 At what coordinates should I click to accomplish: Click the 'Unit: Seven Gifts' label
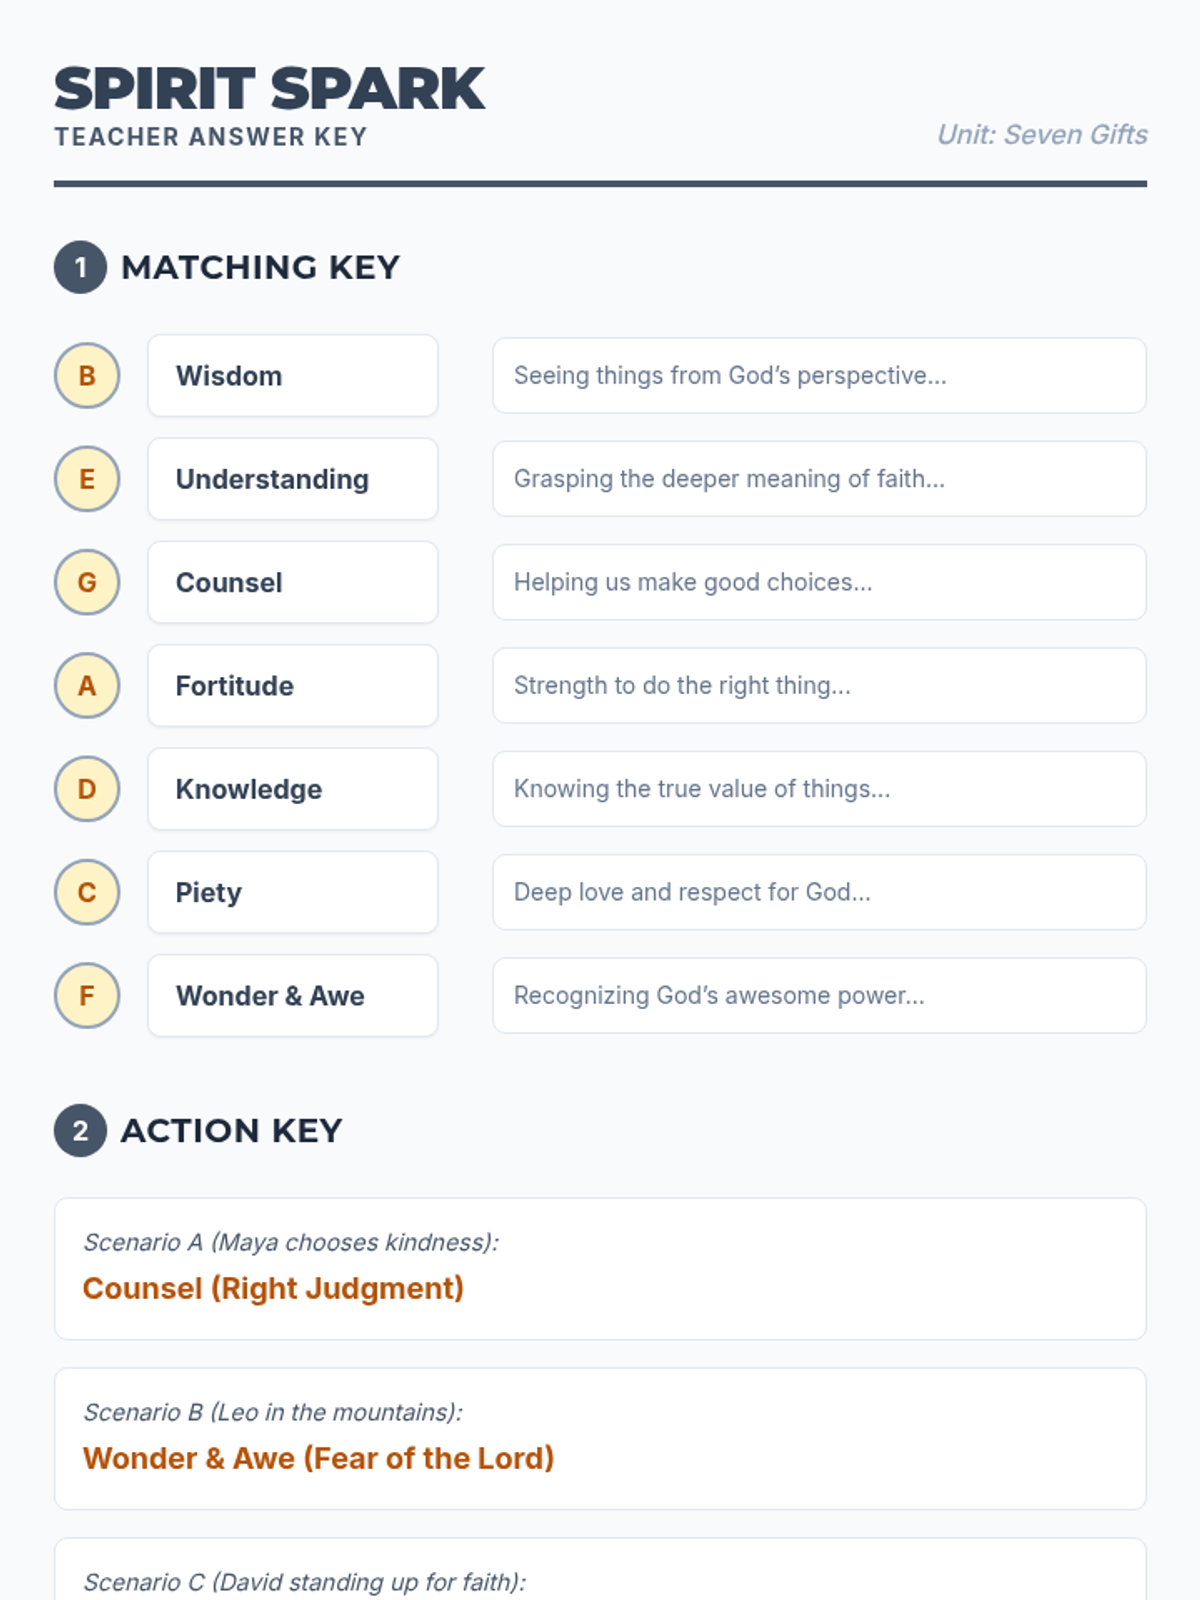pyautogui.click(x=1041, y=135)
